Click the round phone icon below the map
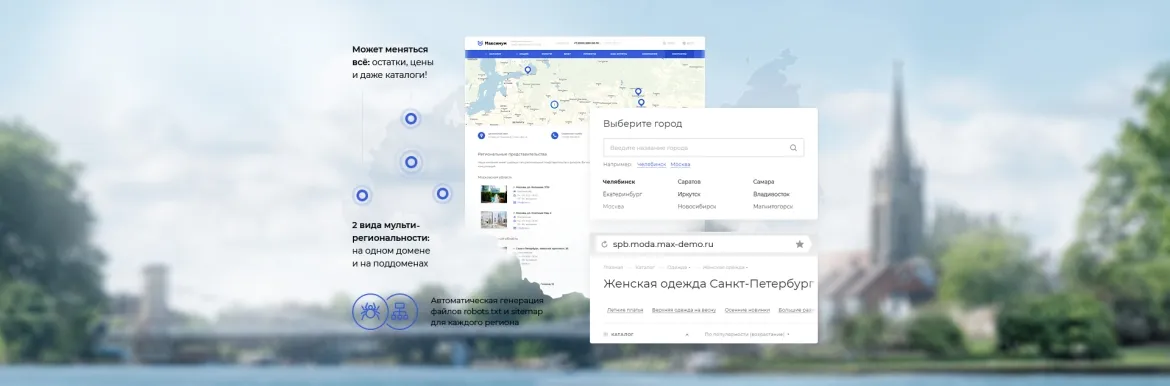This screenshot has width=1170, height=386. tap(554, 135)
